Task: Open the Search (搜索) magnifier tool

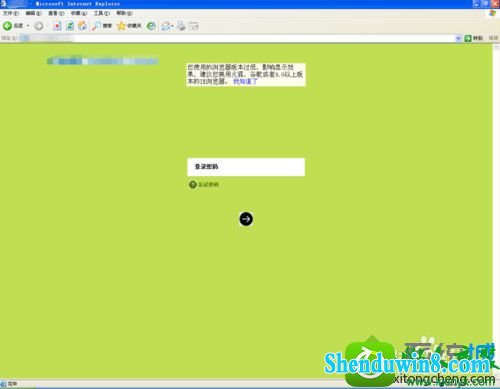Action: (x=102, y=26)
